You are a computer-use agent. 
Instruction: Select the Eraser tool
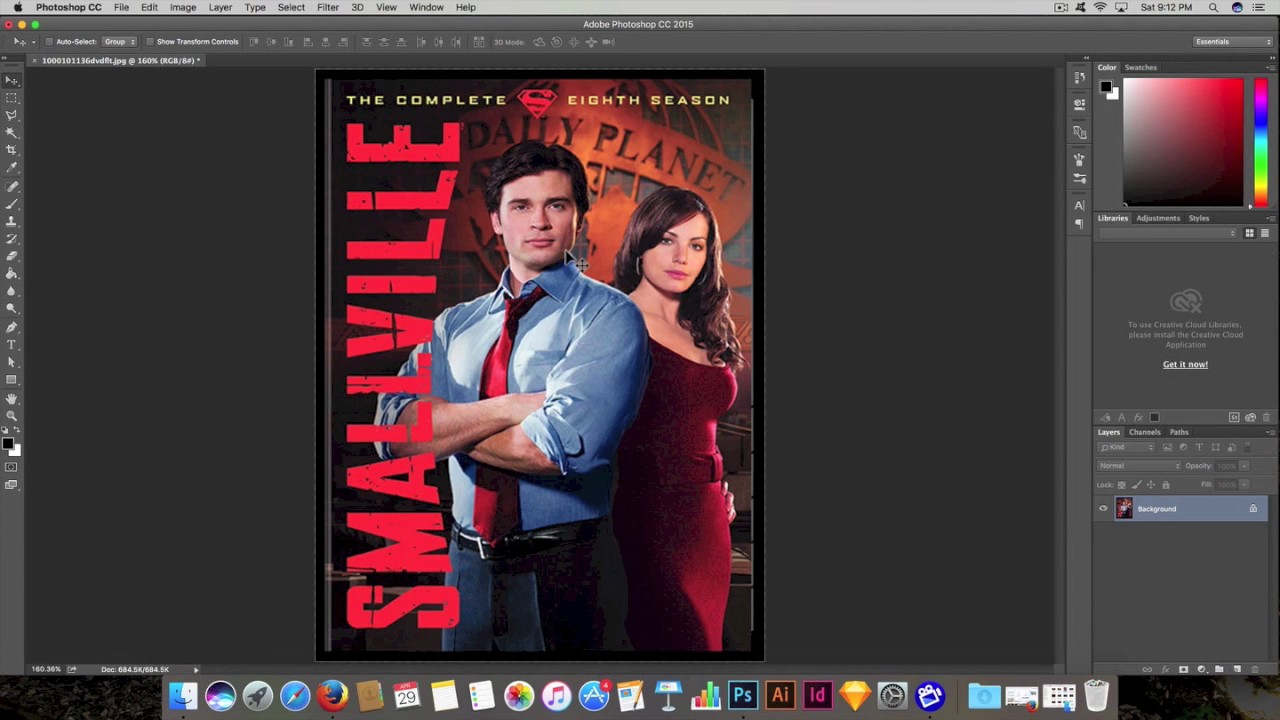click(11, 256)
